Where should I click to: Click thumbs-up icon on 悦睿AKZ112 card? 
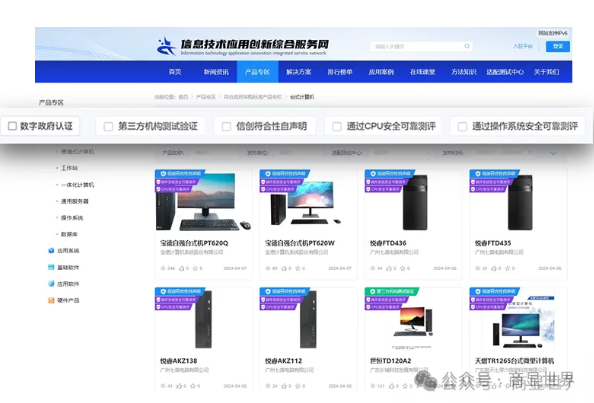point(284,386)
